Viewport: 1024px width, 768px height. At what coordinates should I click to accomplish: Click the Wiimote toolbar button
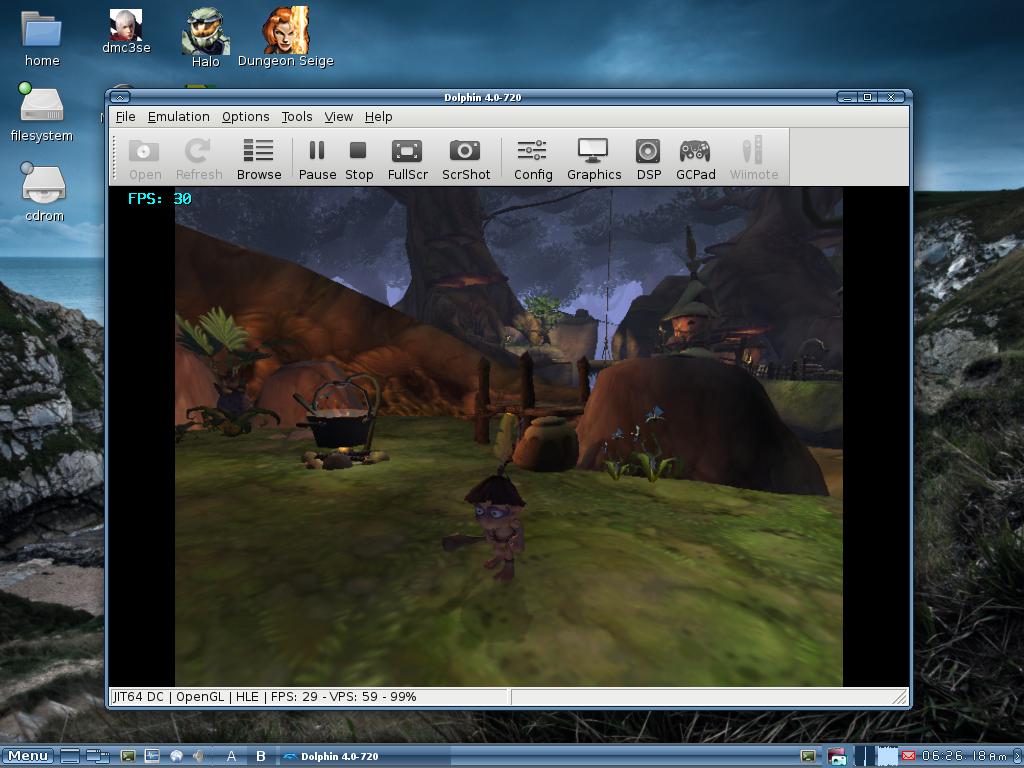point(753,158)
